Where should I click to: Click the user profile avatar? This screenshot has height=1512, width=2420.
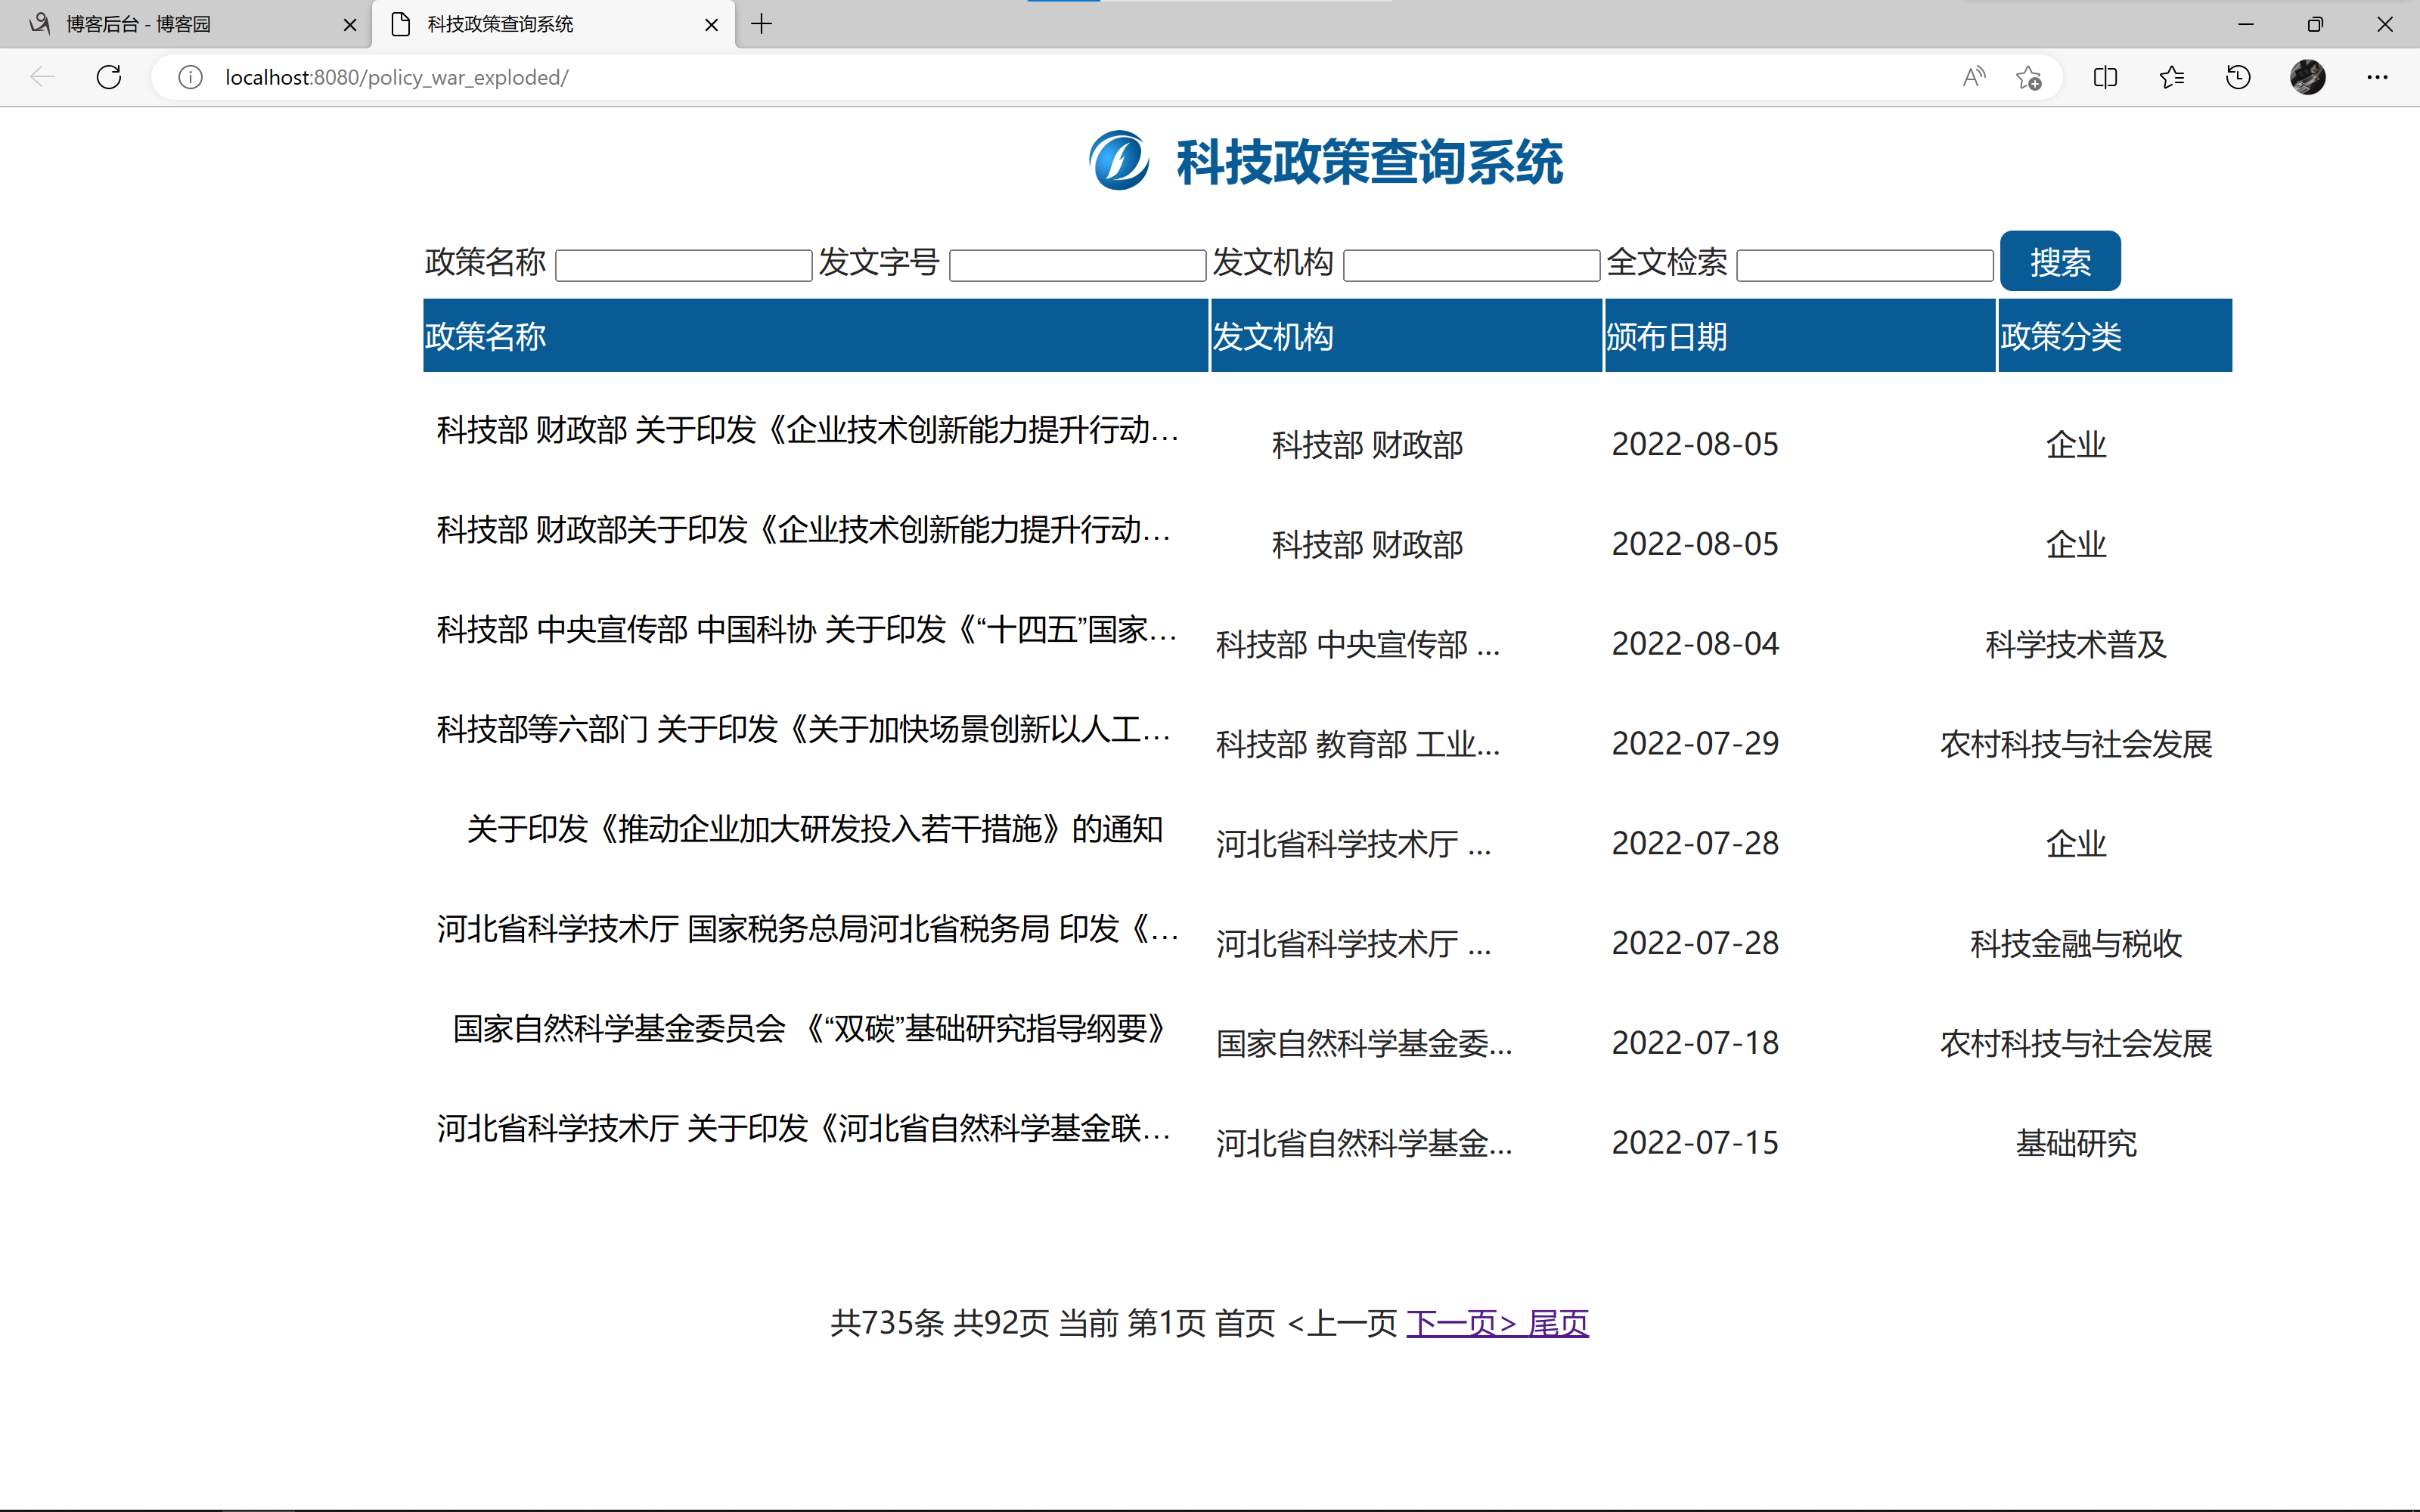point(2307,77)
